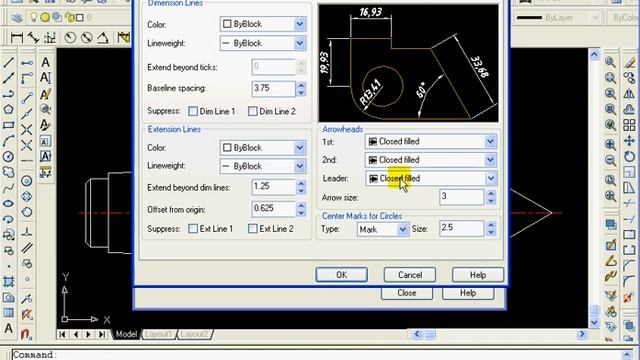The width and height of the screenshot is (640, 360).
Task: Select the Erase modify tool
Action: tap(629, 62)
